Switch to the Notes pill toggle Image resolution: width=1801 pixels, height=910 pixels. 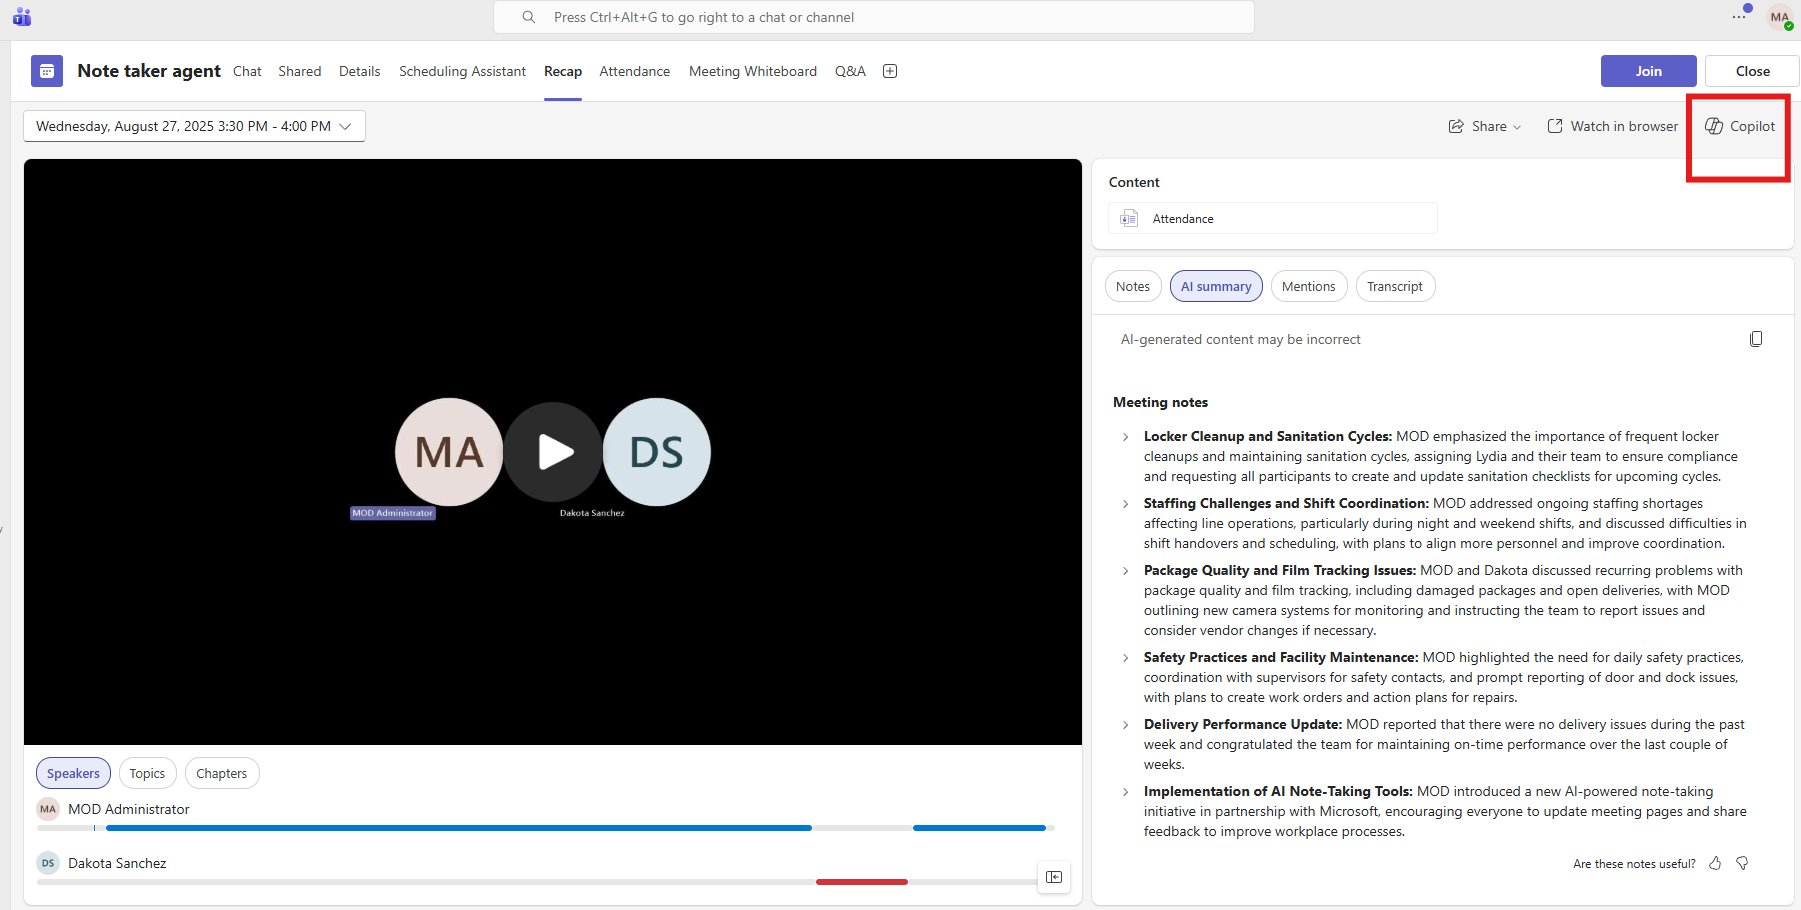[1132, 286]
